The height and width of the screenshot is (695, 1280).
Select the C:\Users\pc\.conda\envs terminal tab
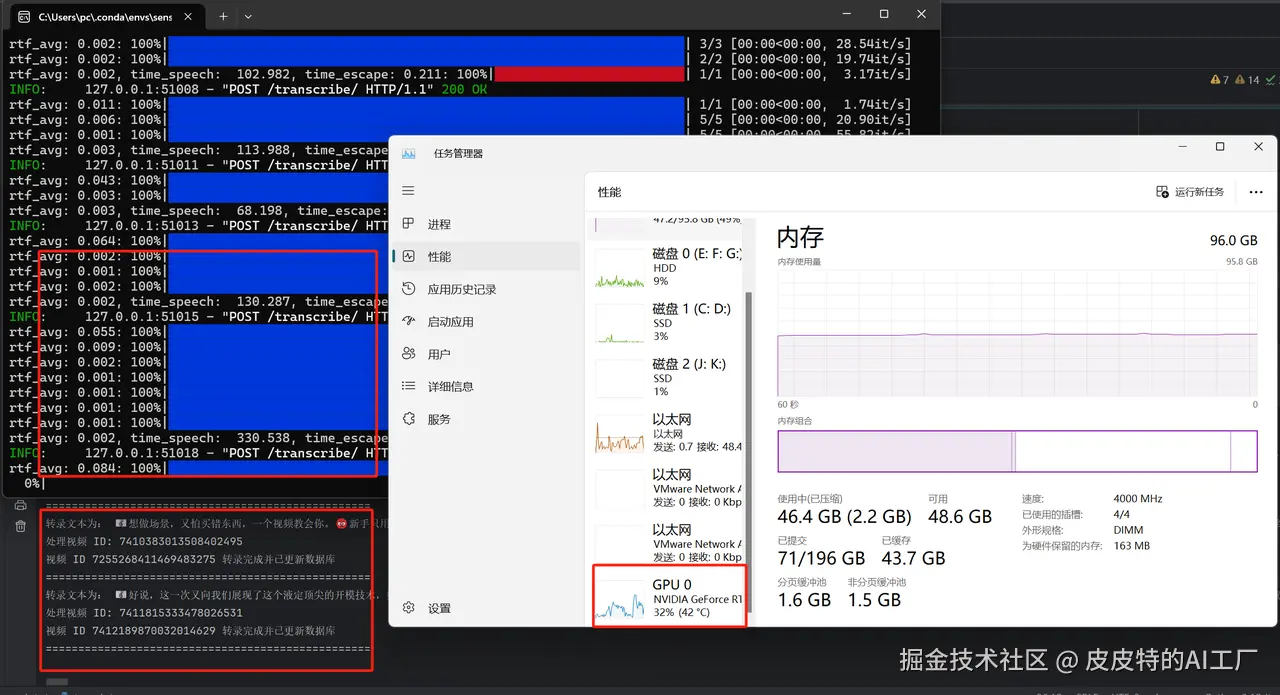[x=107, y=16]
